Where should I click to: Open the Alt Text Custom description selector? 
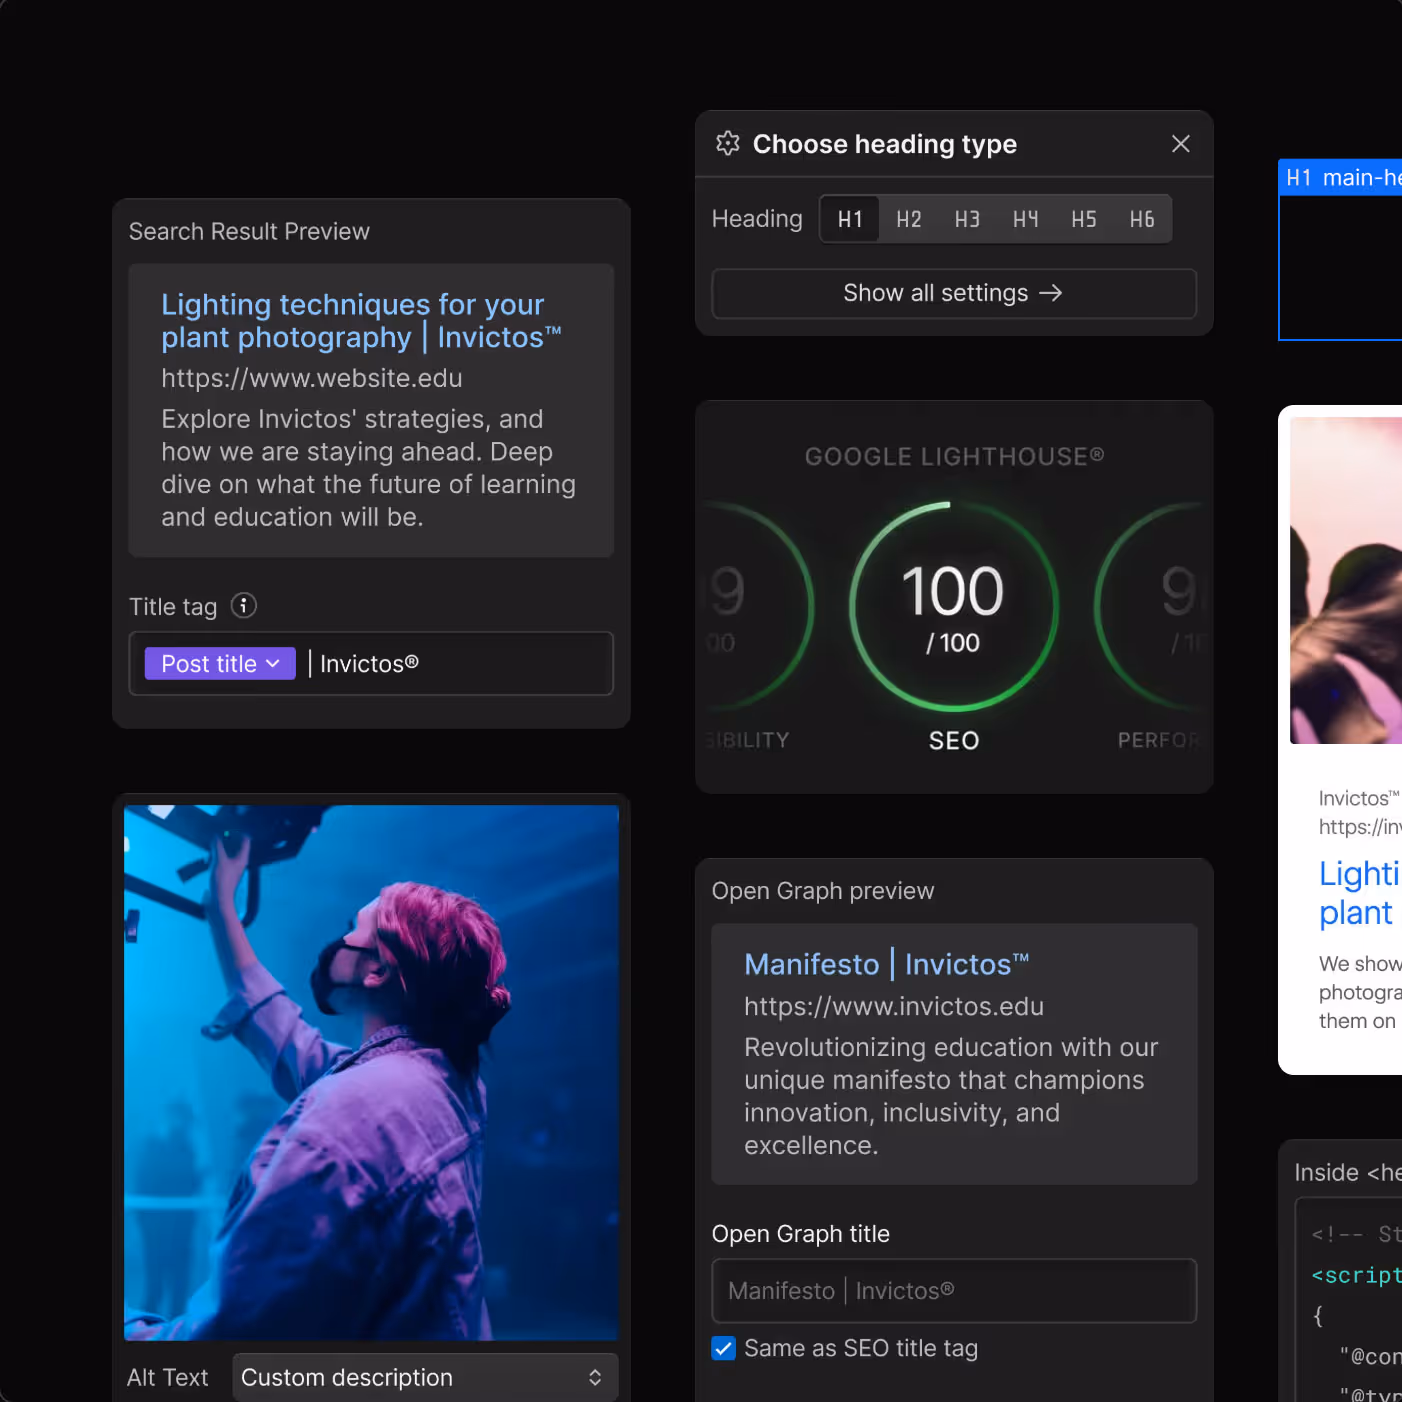(424, 1377)
